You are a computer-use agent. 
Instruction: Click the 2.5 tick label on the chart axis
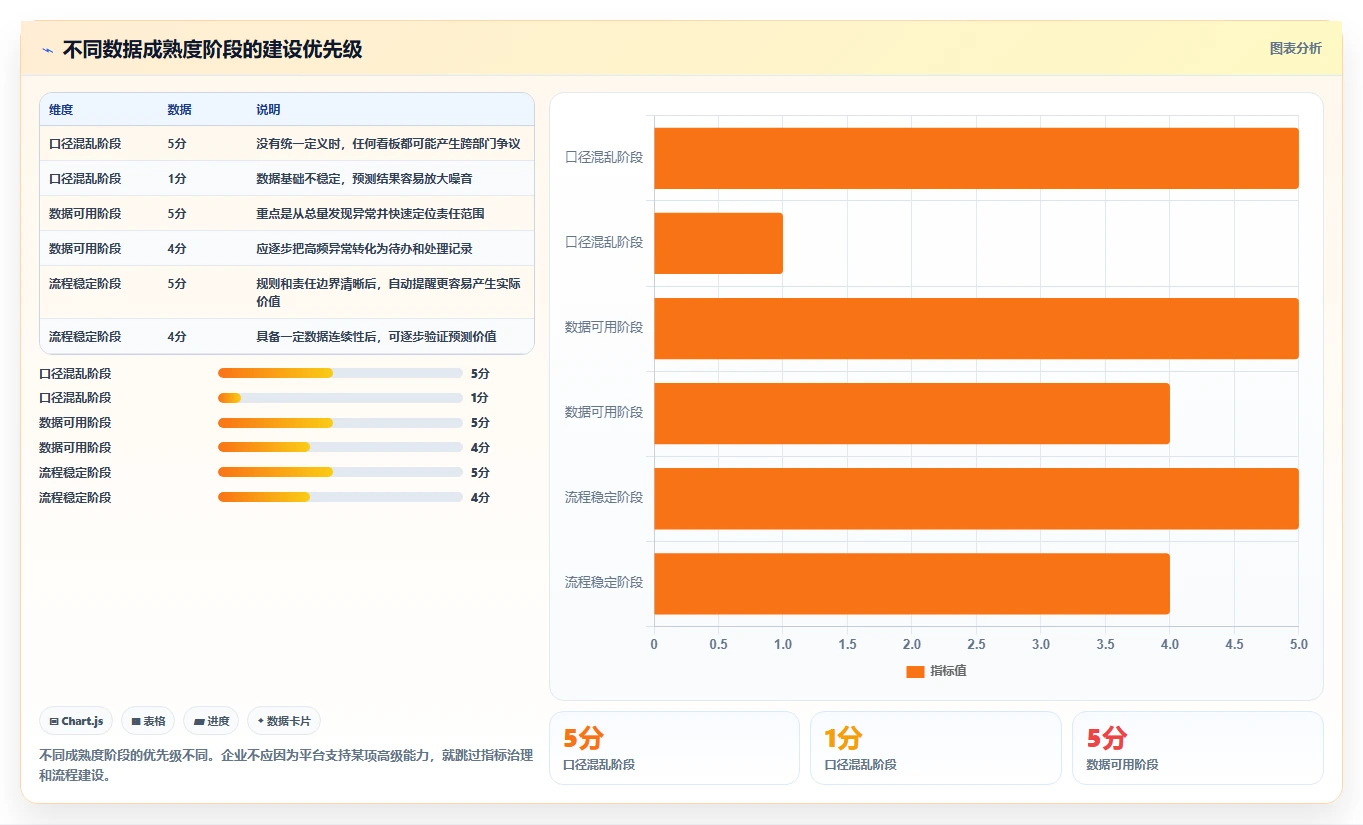(976, 645)
